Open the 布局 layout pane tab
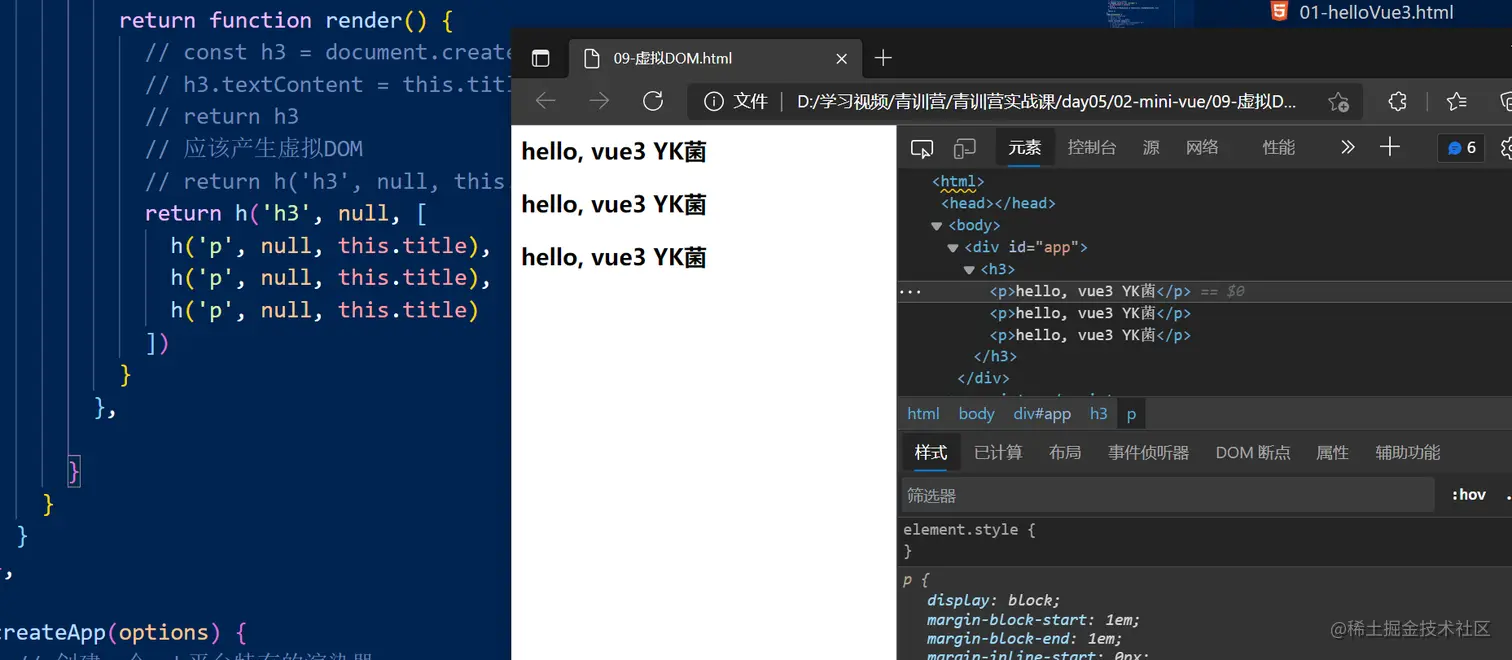This screenshot has height=660, width=1512. [x=1065, y=453]
